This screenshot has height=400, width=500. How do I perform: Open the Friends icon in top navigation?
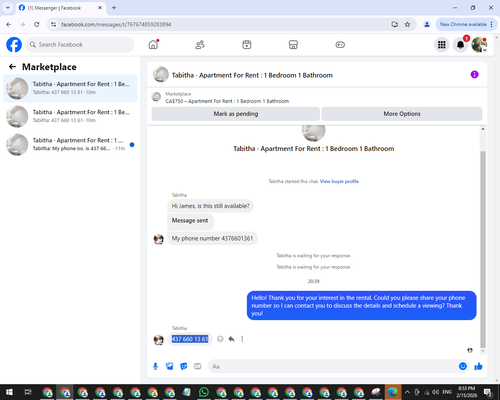pyautogui.click(x=200, y=45)
